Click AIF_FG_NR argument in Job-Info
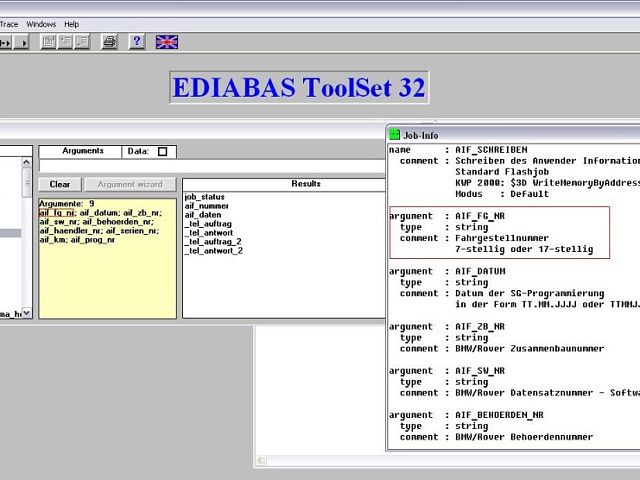This screenshot has width=640, height=480. point(480,216)
